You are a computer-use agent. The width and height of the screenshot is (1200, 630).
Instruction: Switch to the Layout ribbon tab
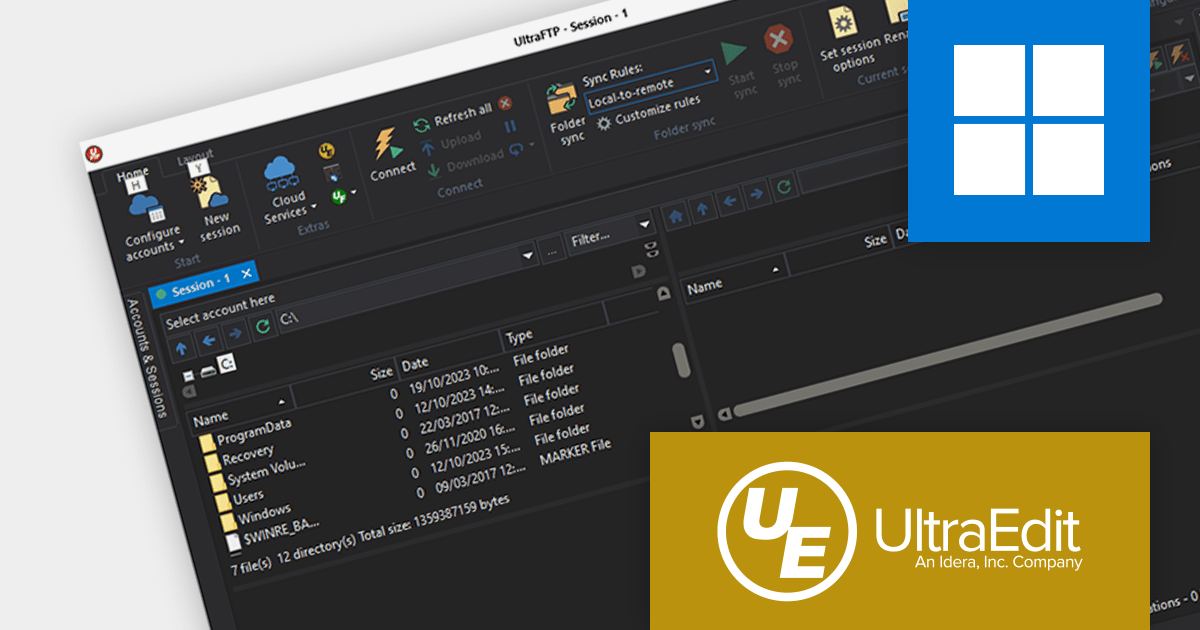click(195, 159)
